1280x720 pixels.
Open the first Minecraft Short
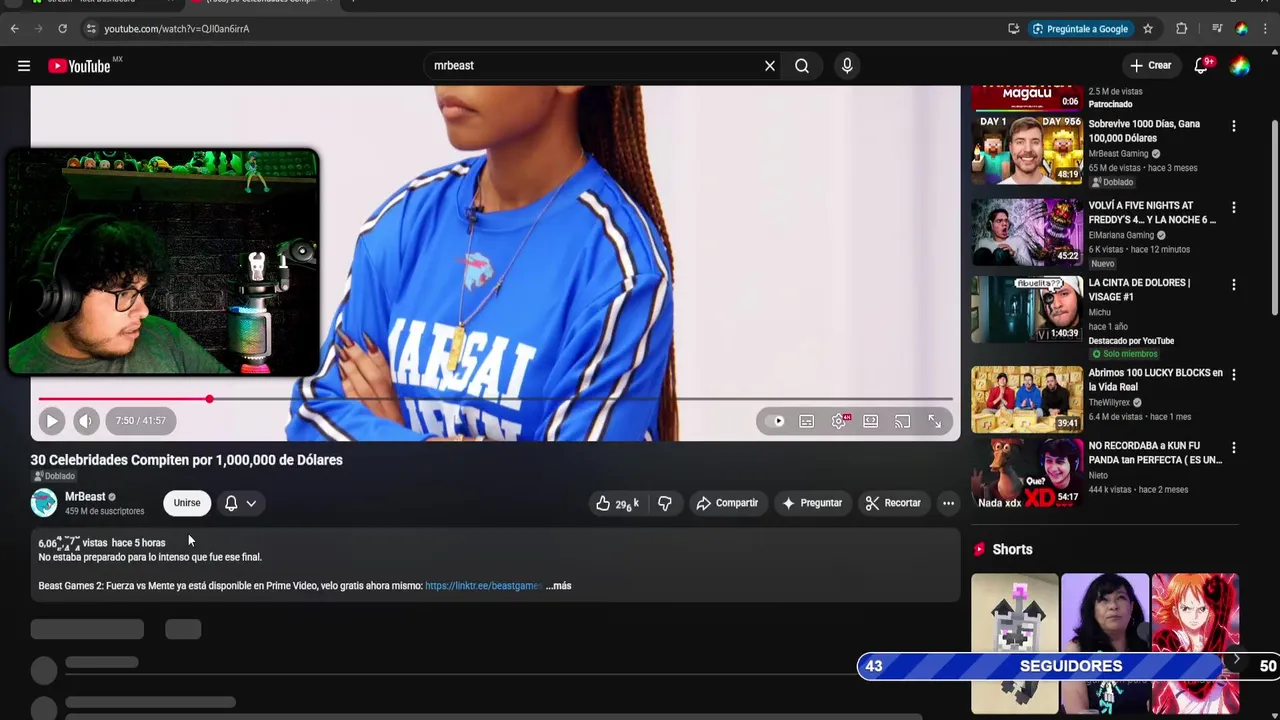(x=1014, y=643)
